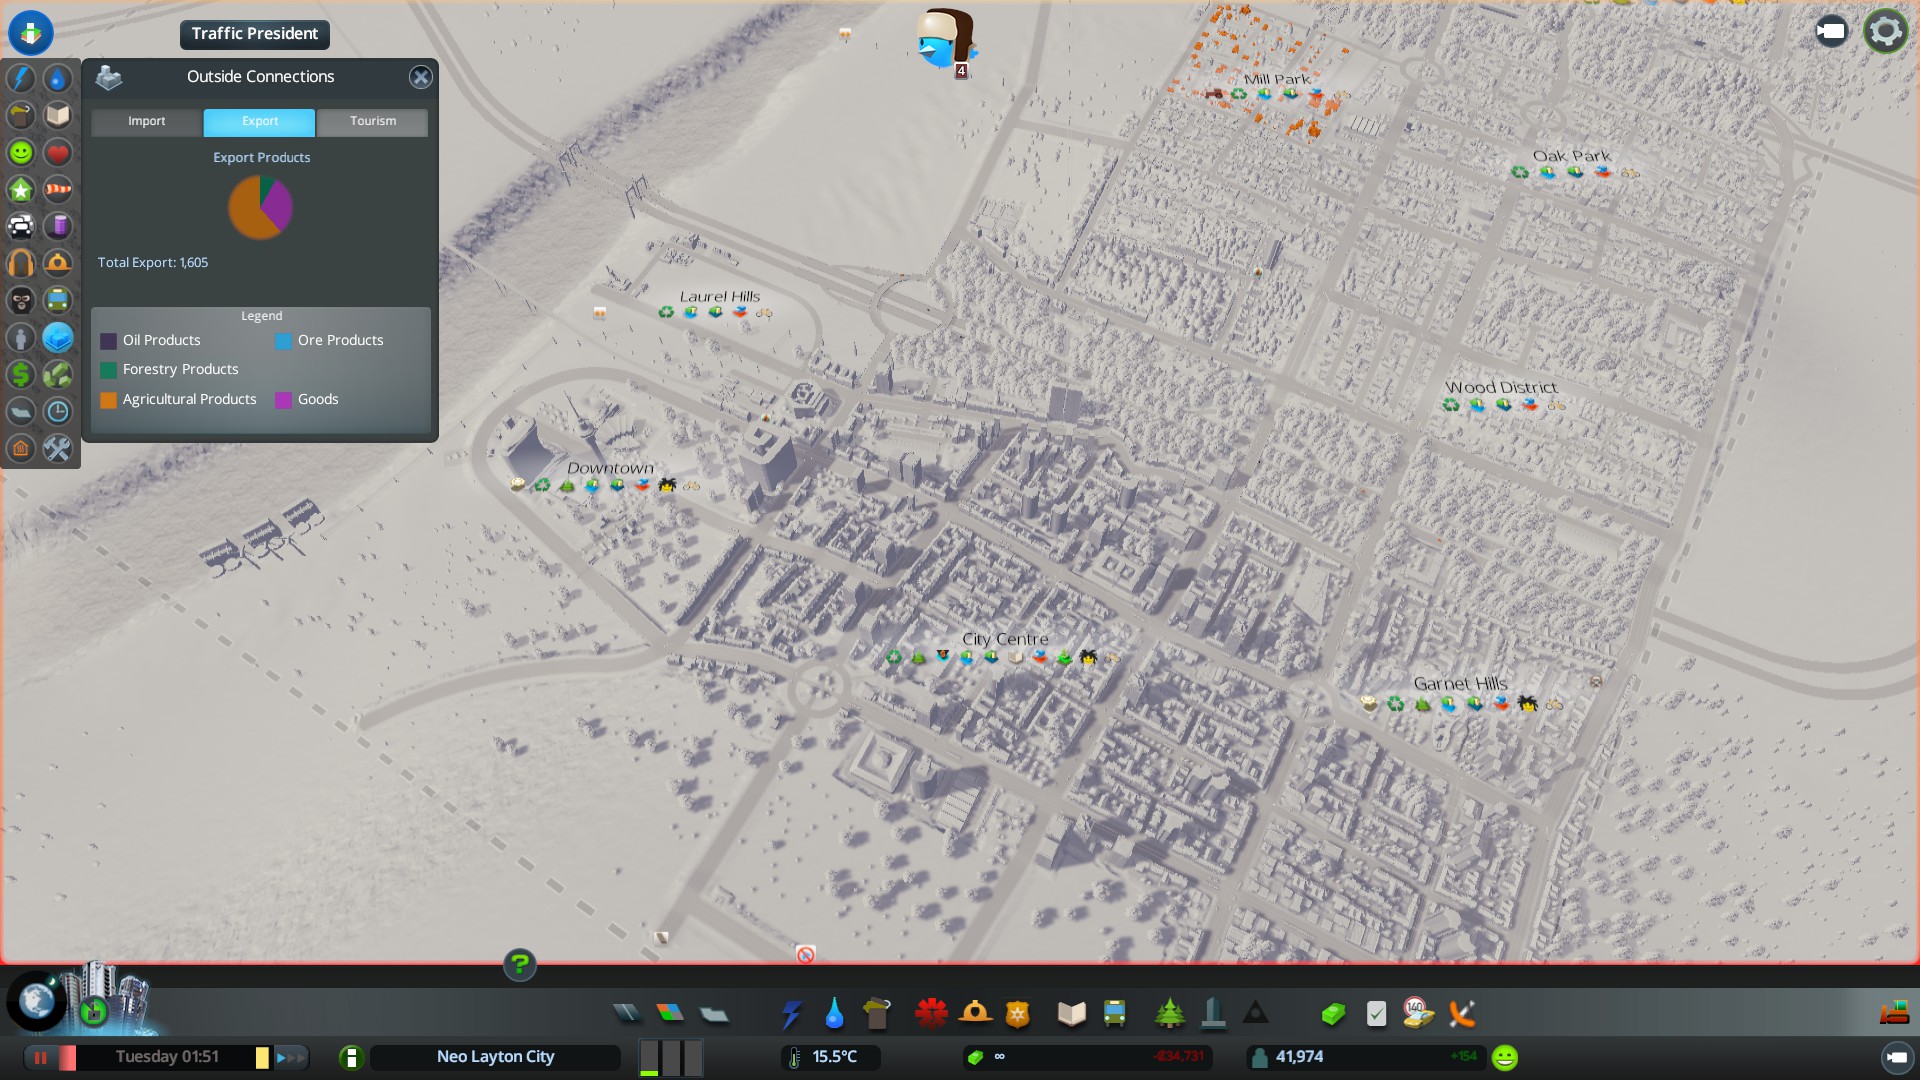
Task: Toggle free camera mode icon
Action: (x=1831, y=32)
